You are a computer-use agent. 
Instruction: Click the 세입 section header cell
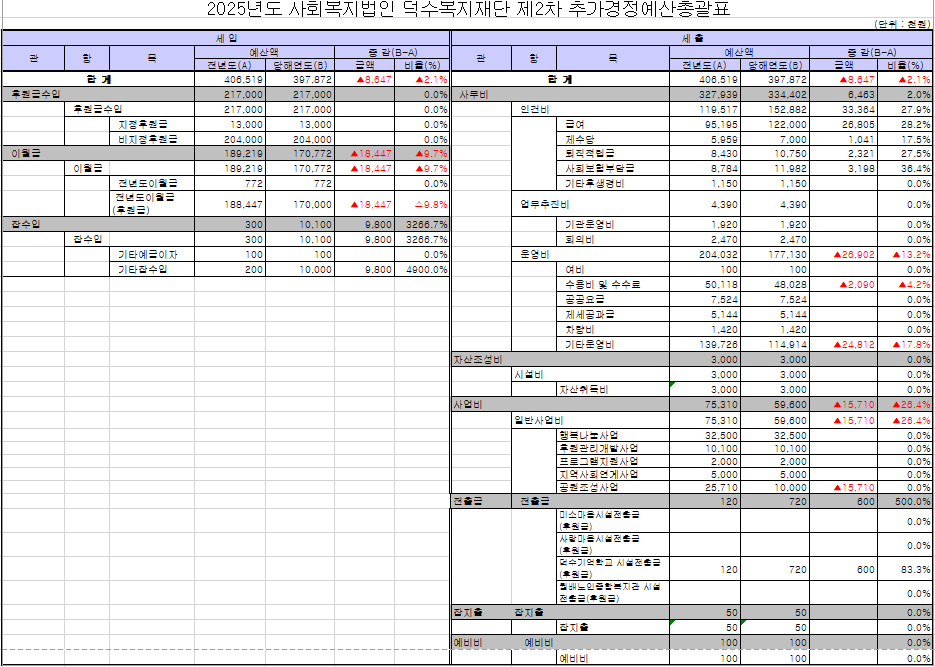click(x=225, y=37)
